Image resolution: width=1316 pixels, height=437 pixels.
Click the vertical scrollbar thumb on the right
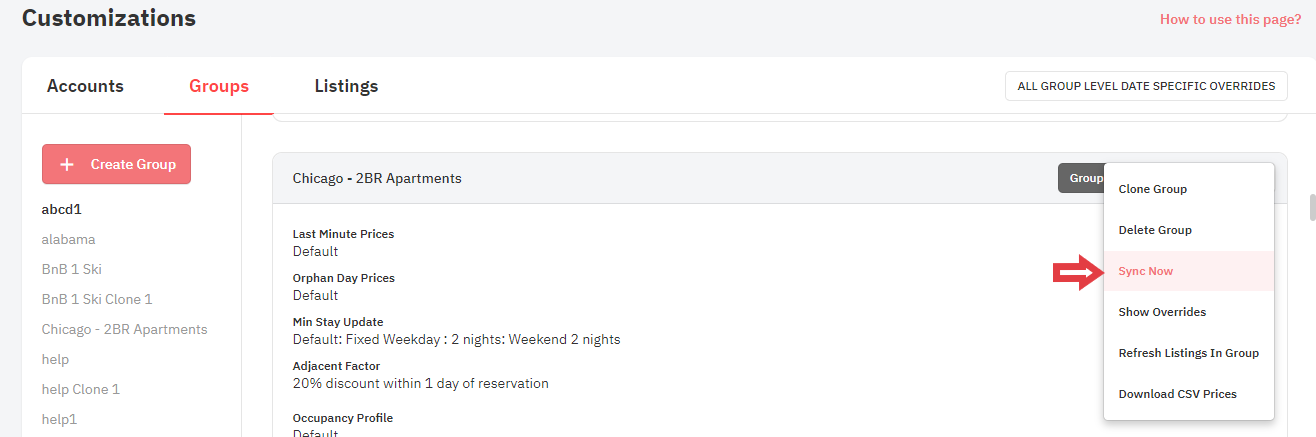[1312, 206]
